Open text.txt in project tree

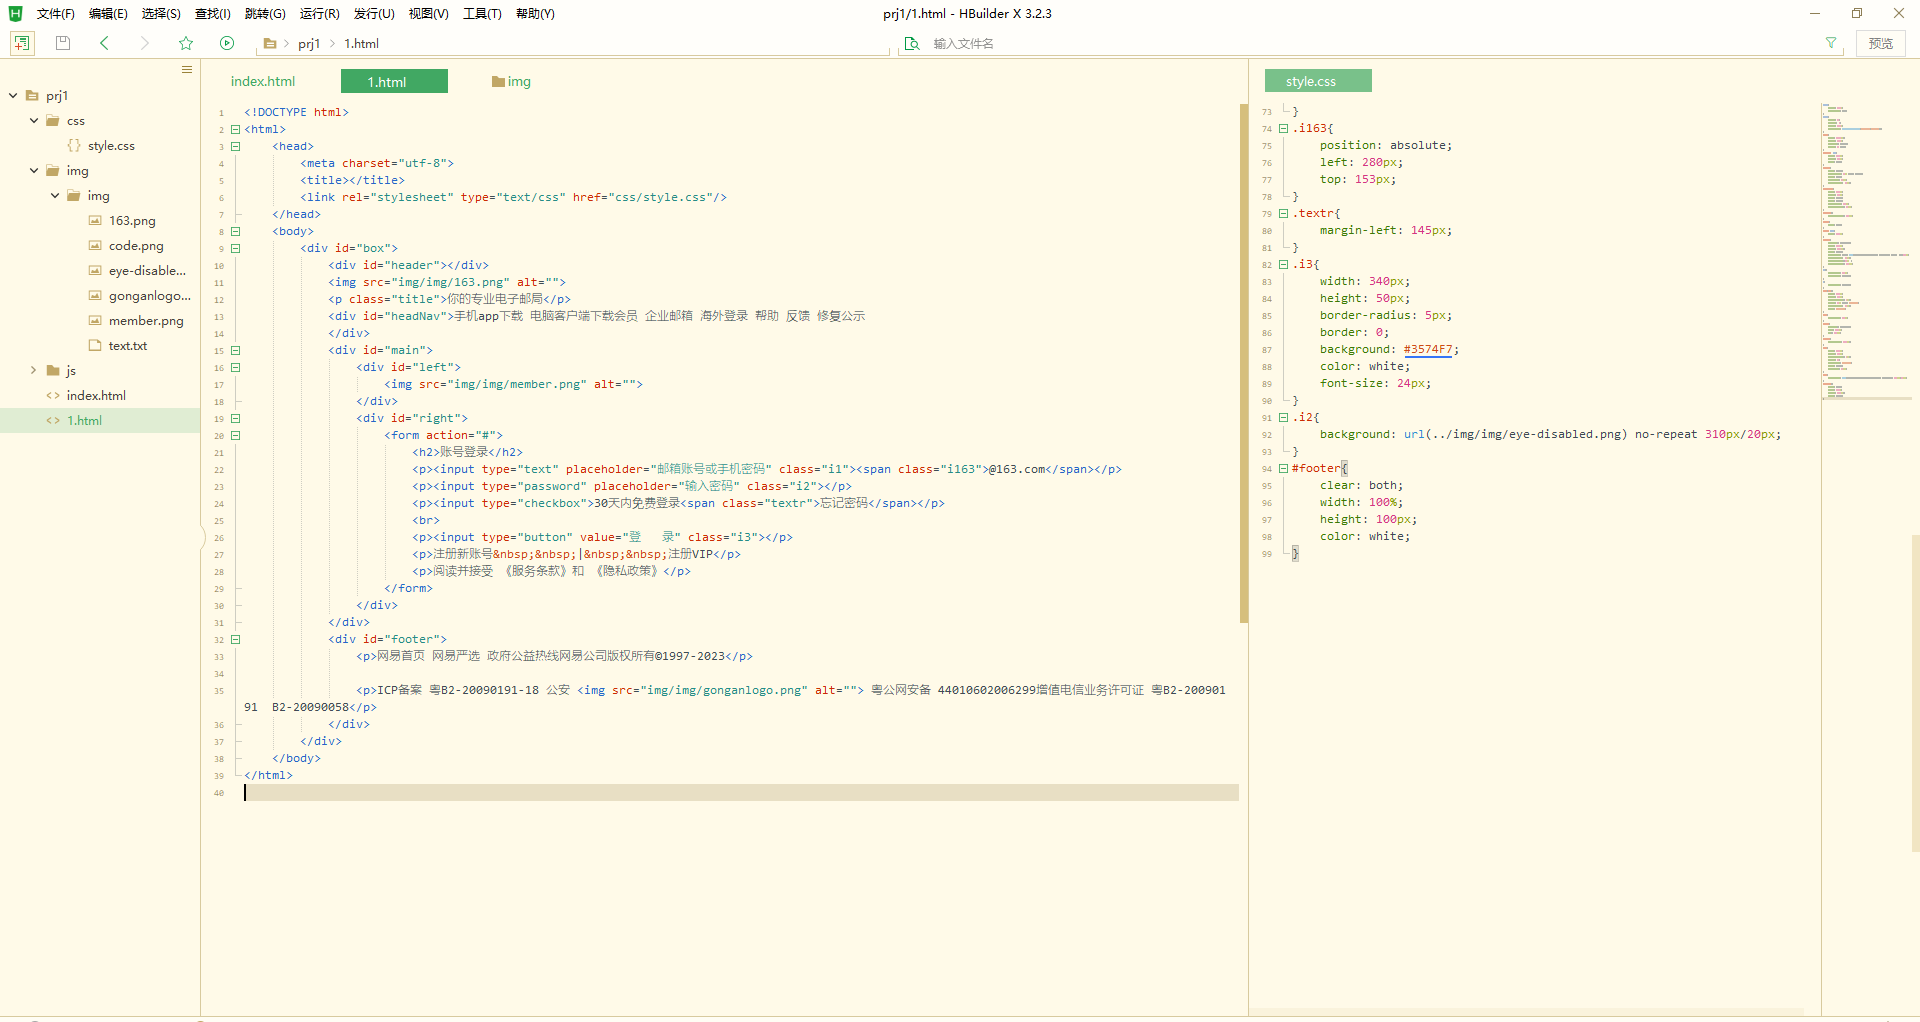[127, 346]
